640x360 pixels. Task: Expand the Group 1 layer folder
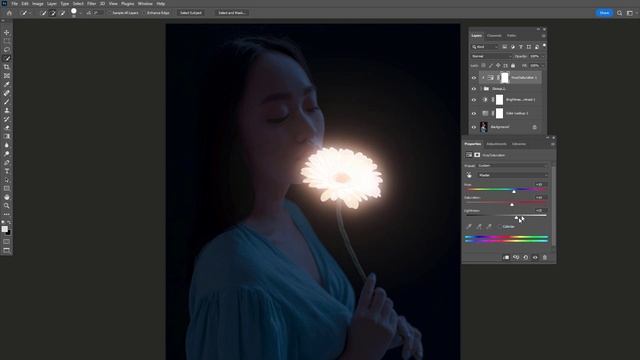[481, 89]
